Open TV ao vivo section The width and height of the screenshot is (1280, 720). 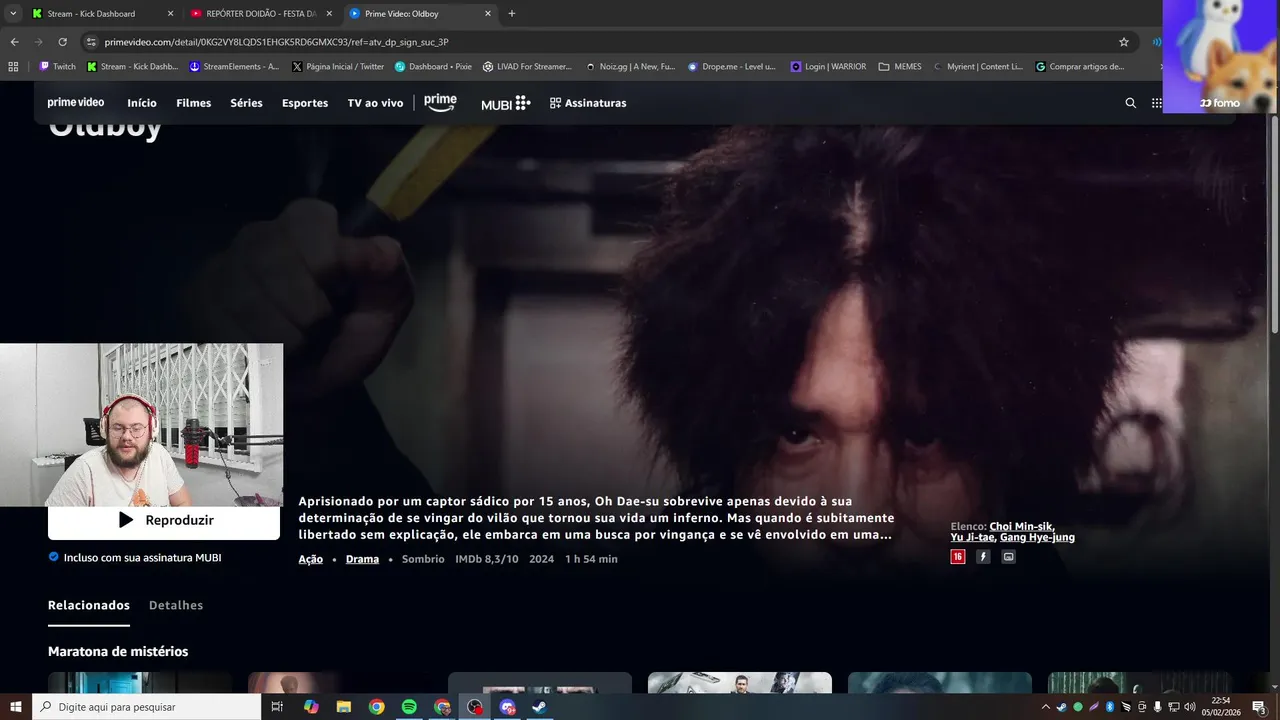point(375,103)
